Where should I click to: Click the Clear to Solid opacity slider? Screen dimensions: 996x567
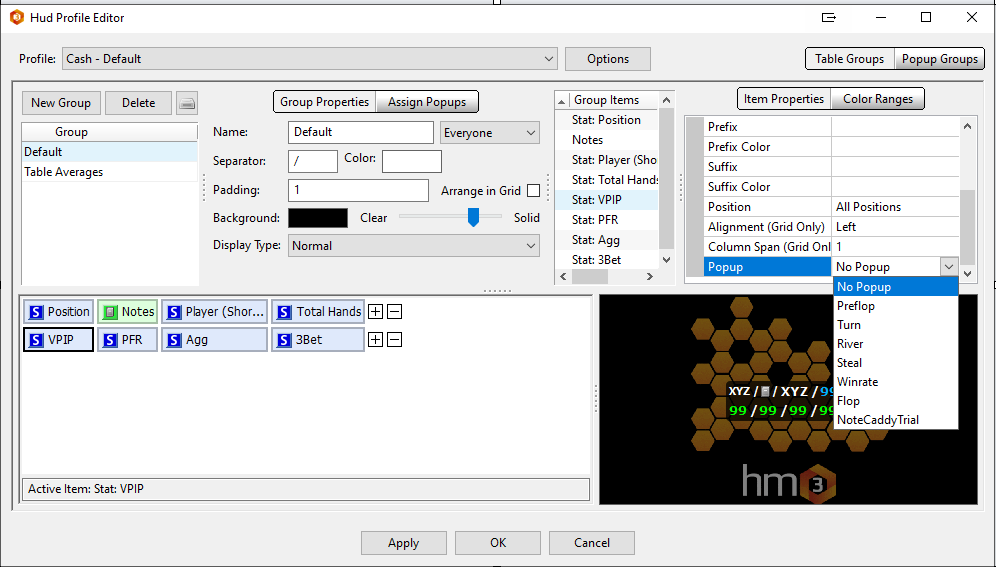click(x=450, y=217)
